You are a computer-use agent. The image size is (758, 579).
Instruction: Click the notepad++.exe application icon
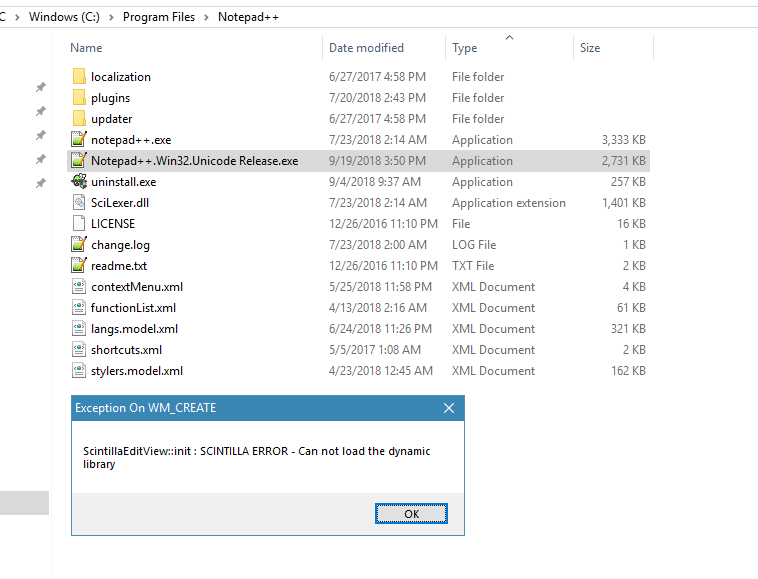click(x=79, y=139)
